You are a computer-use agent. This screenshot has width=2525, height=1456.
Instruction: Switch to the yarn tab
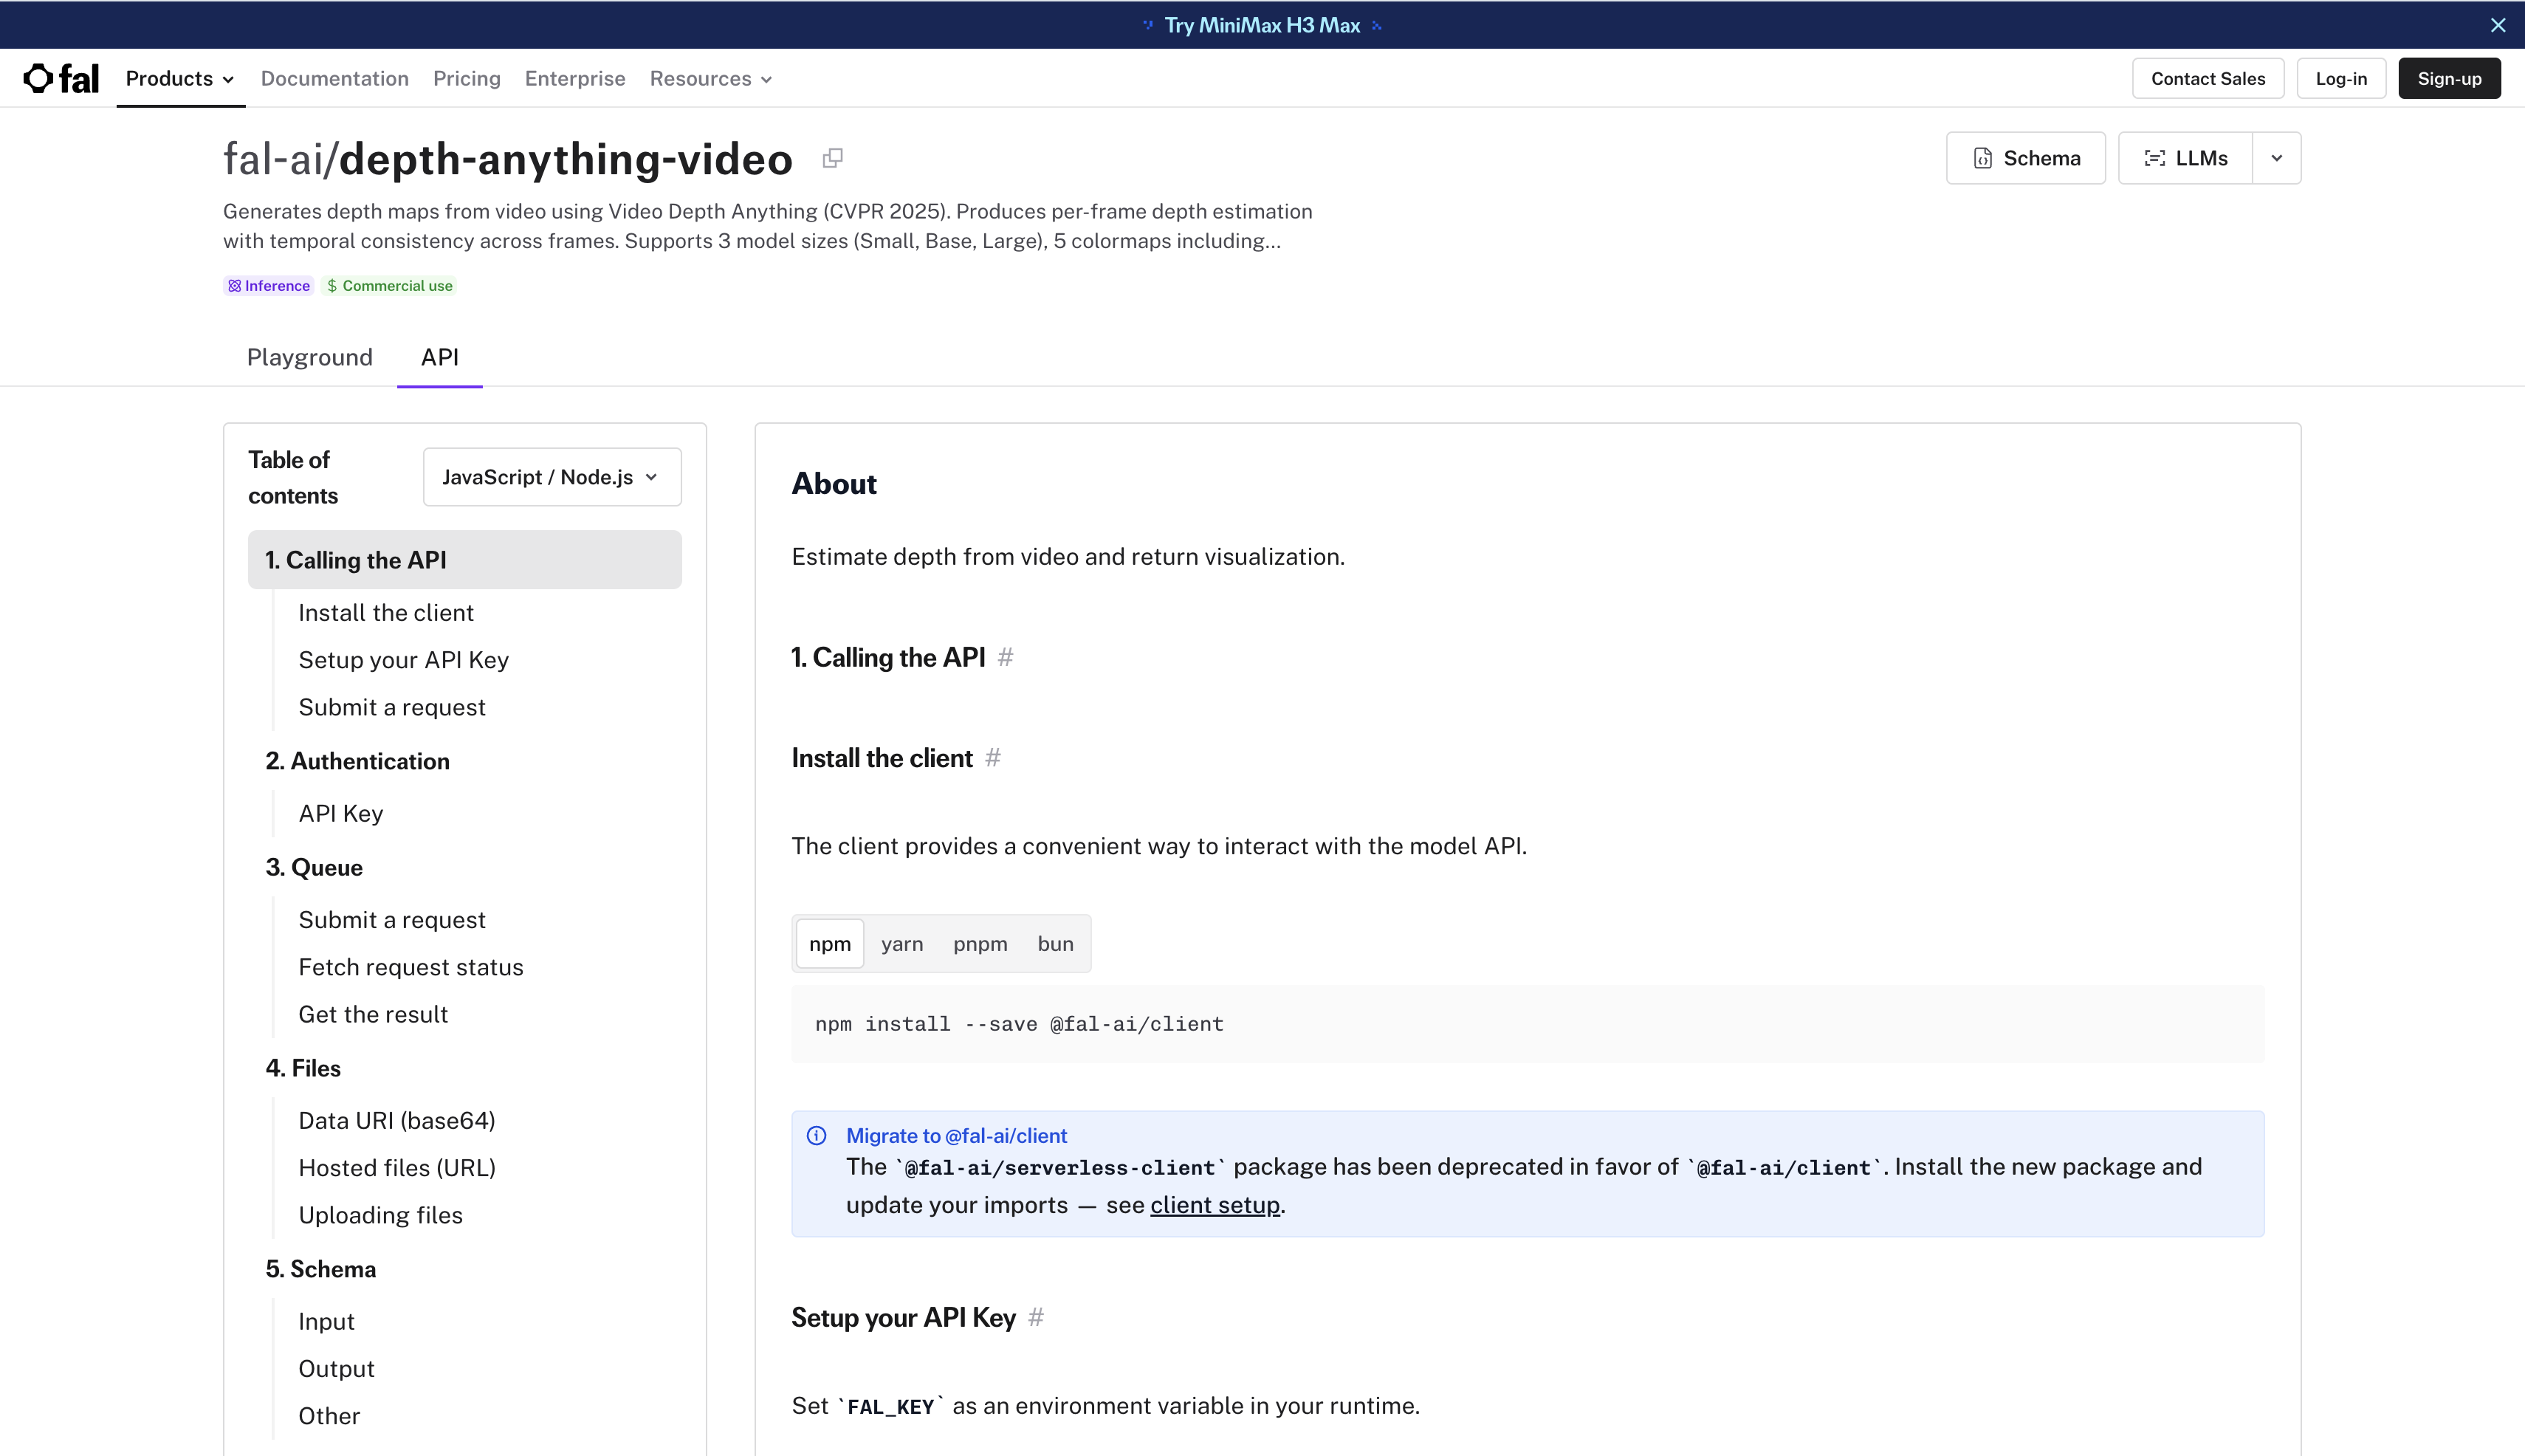(902, 944)
